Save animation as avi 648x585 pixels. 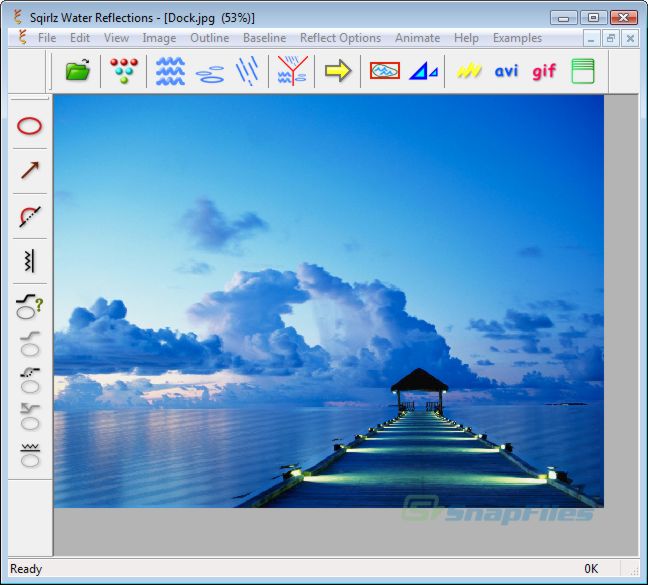click(506, 71)
